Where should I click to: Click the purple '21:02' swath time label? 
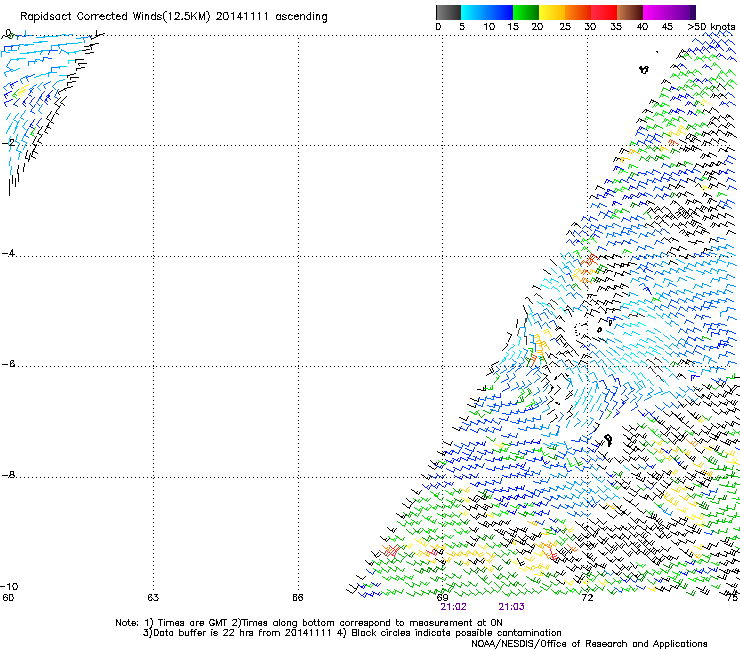pos(454,607)
